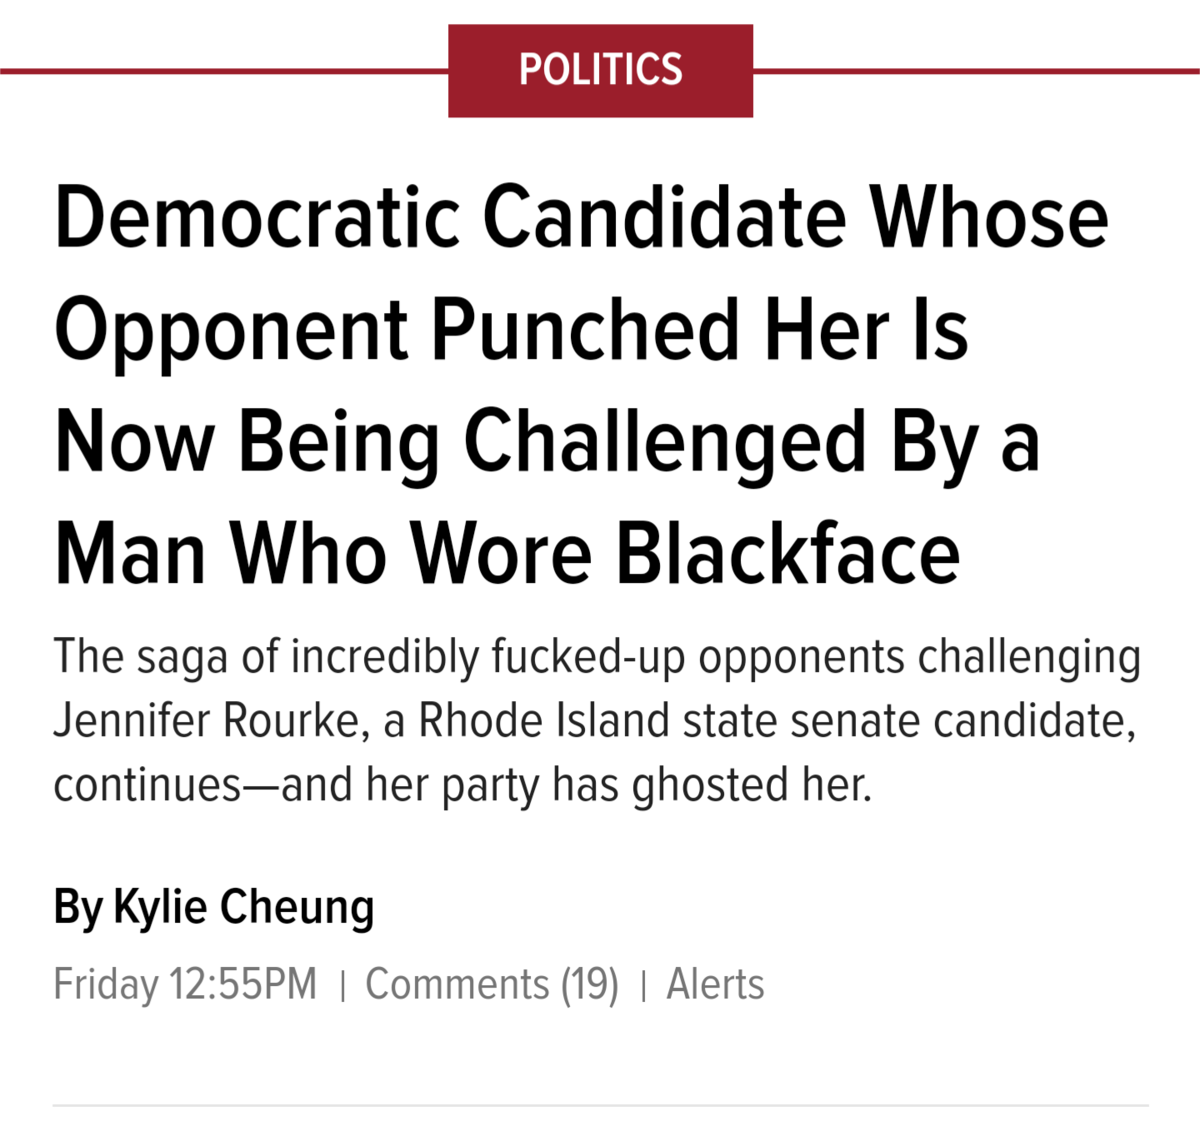This screenshot has width=1200, height=1136.
Task: Click the Friday 12:55PM timestamp
Action: [185, 984]
